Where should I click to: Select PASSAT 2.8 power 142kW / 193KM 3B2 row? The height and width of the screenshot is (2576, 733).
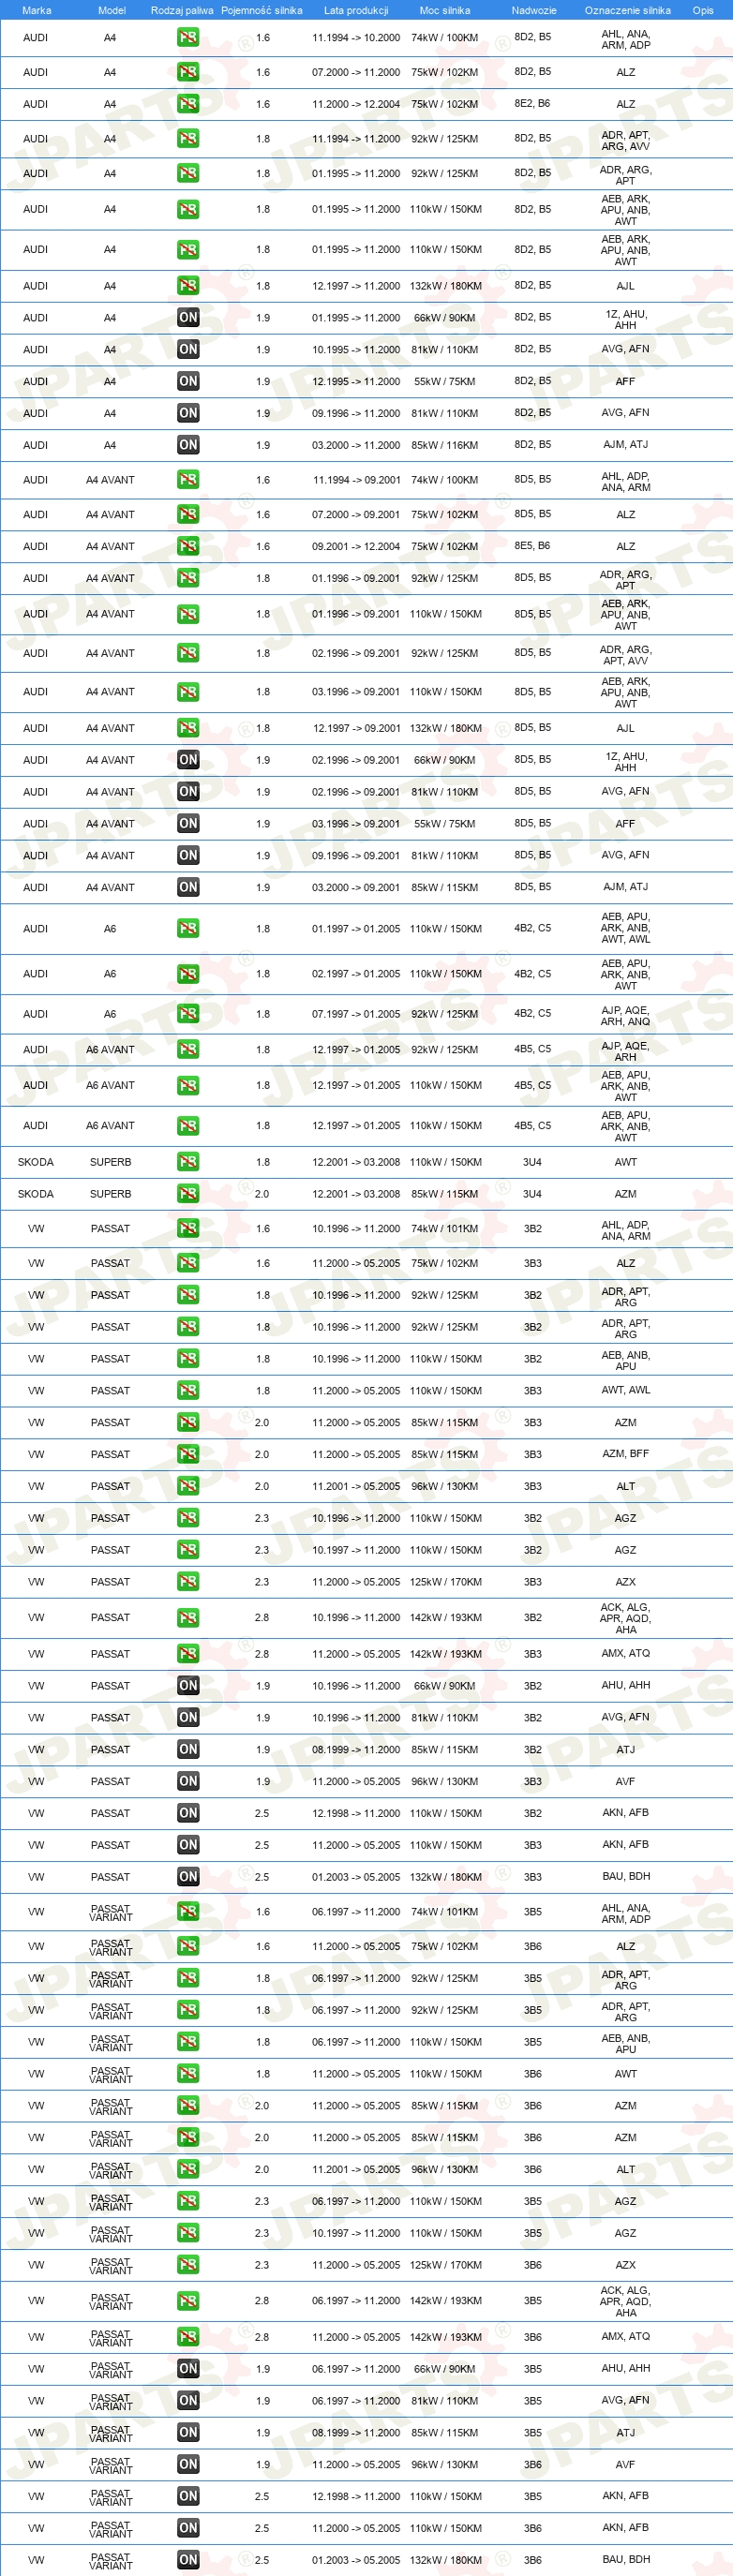[x=445, y=1617]
